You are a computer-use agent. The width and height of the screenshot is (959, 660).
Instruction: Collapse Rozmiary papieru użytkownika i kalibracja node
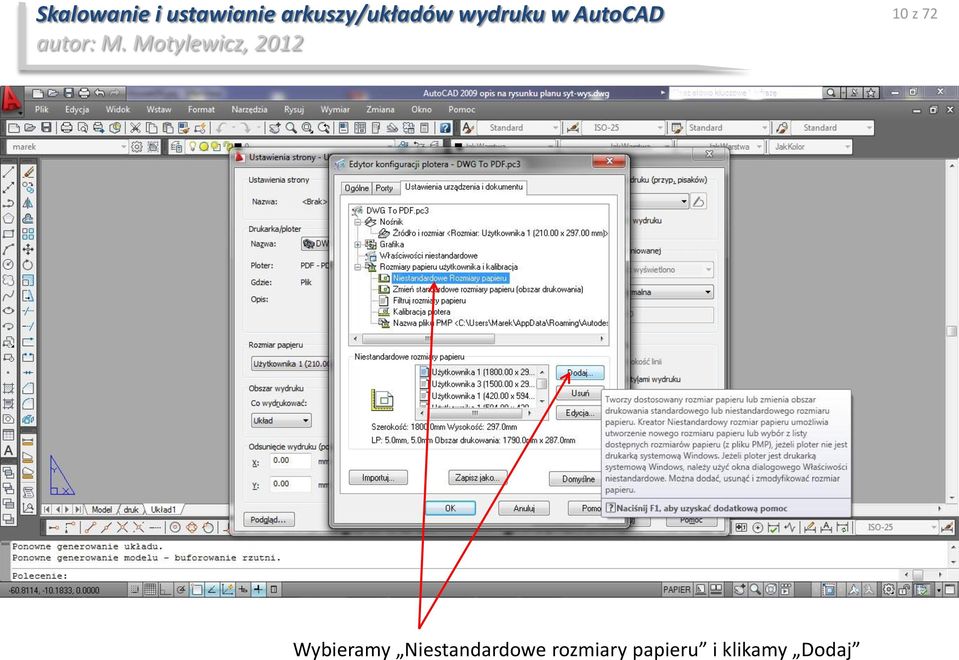pyautogui.click(x=358, y=267)
